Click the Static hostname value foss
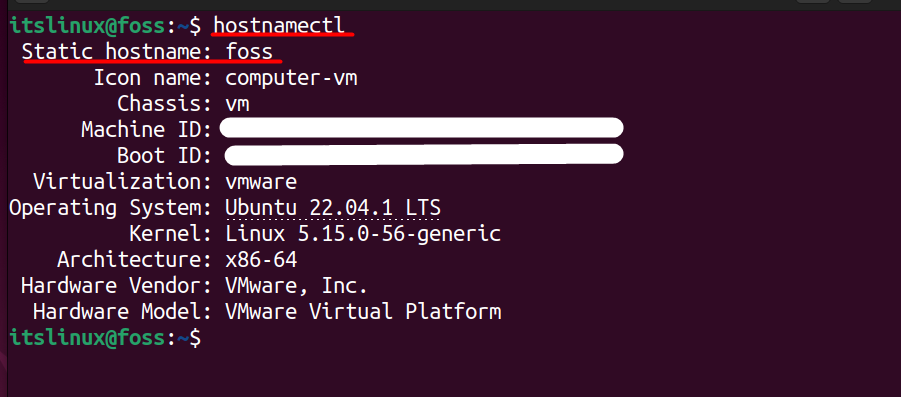Screen dimensions: 901x397 coord(249,52)
